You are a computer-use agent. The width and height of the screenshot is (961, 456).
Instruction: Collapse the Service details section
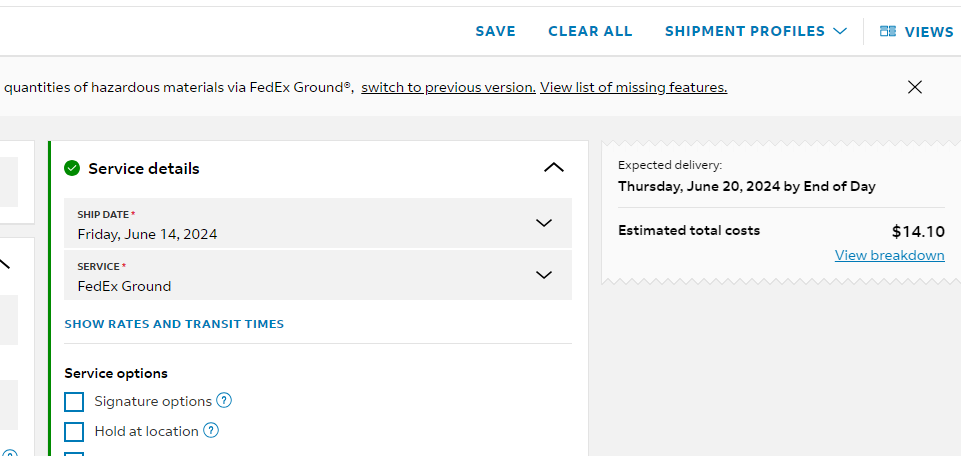[x=553, y=167]
